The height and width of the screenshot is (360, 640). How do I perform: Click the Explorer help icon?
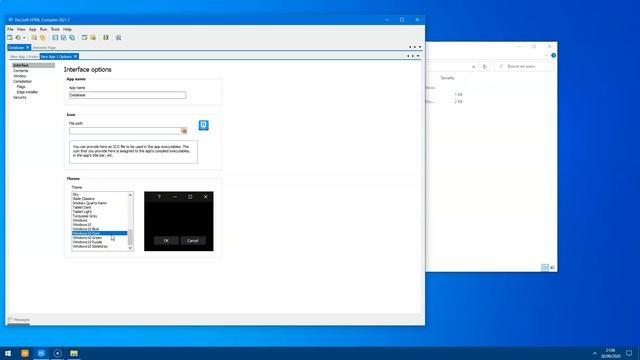[553, 56]
